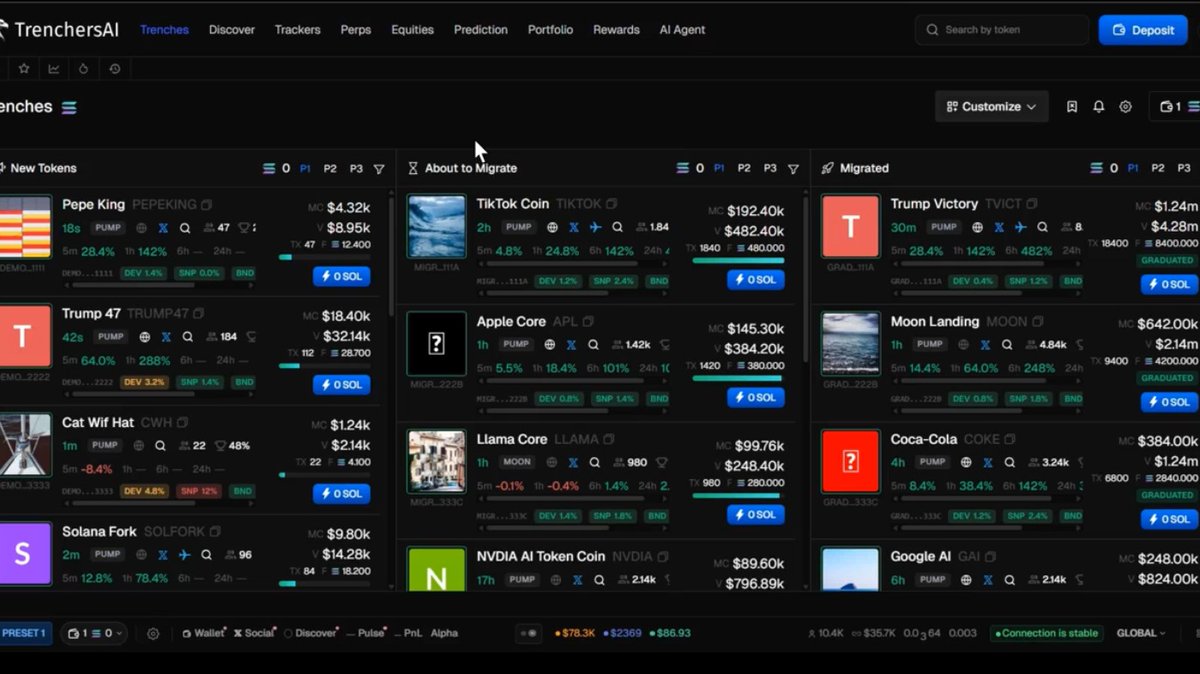Open X link for Llama Core
Viewport: 1200px width, 674px height.
pos(573,463)
